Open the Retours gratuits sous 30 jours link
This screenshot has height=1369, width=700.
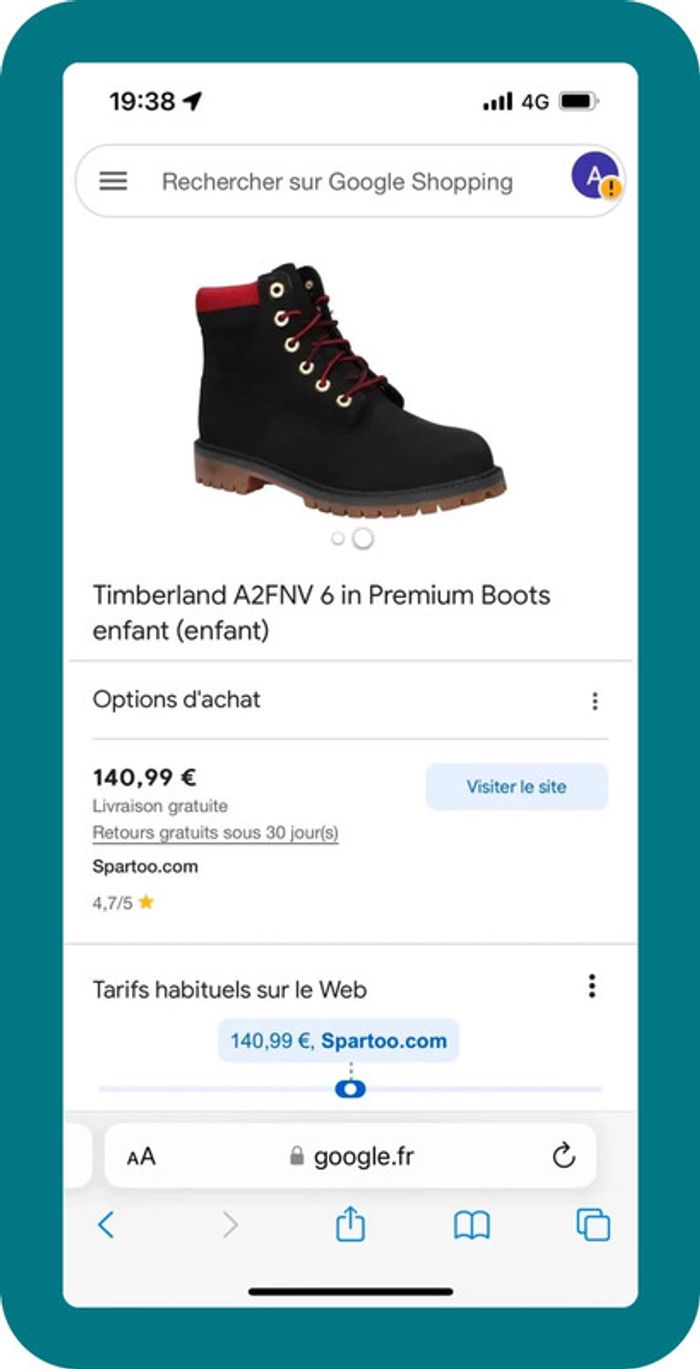coord(216,832)
